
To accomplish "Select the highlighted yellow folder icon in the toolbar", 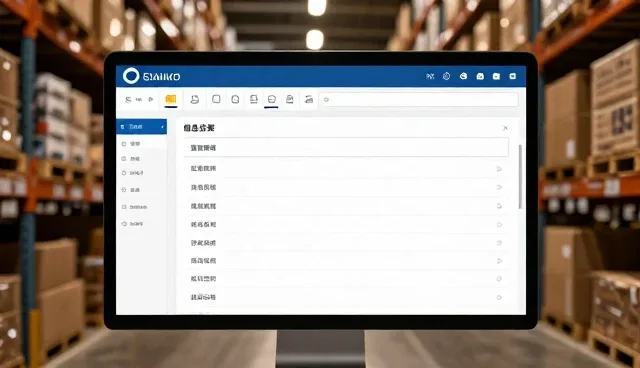I will tap(171, 99).
